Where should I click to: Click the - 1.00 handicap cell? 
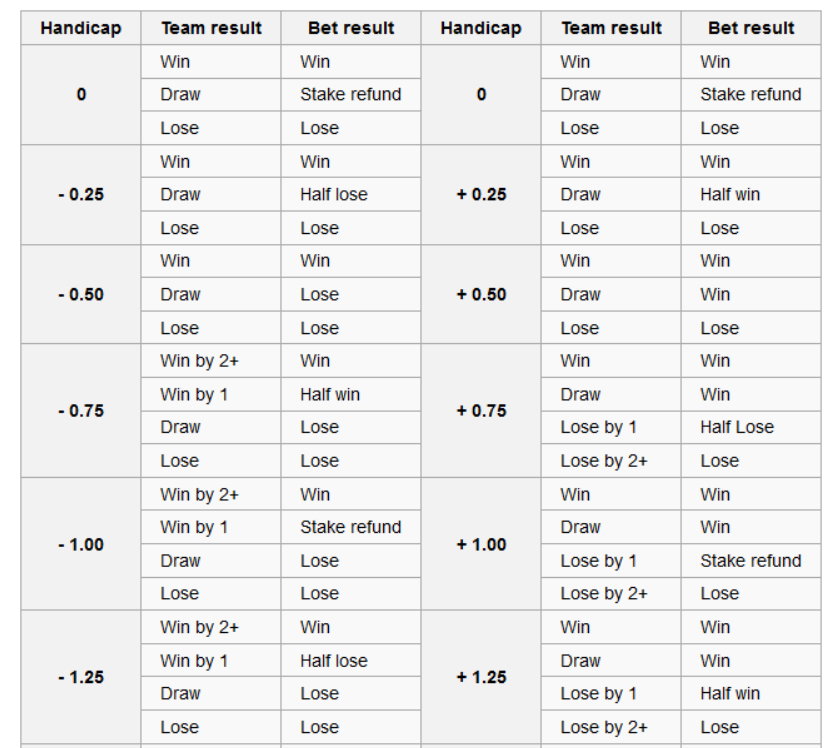81,544
